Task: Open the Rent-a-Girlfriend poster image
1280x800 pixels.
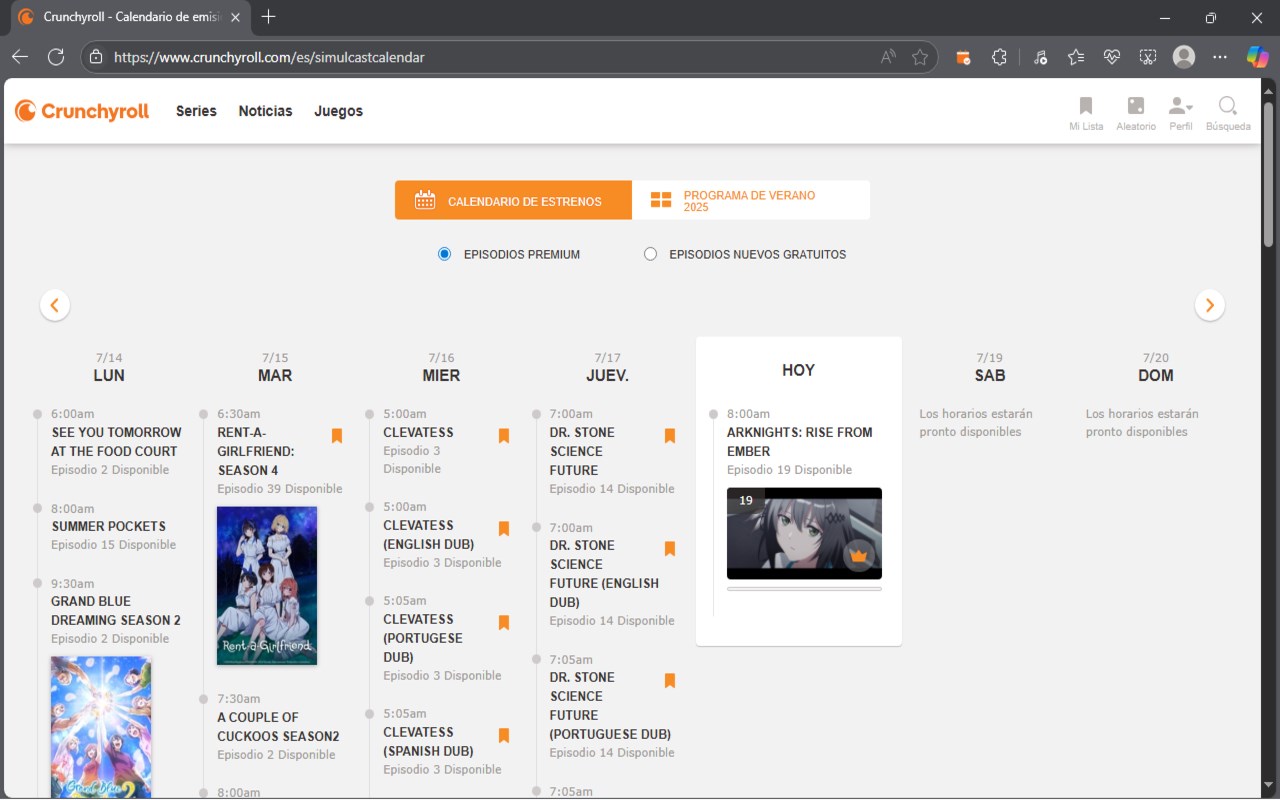Action: pos(267,586)
